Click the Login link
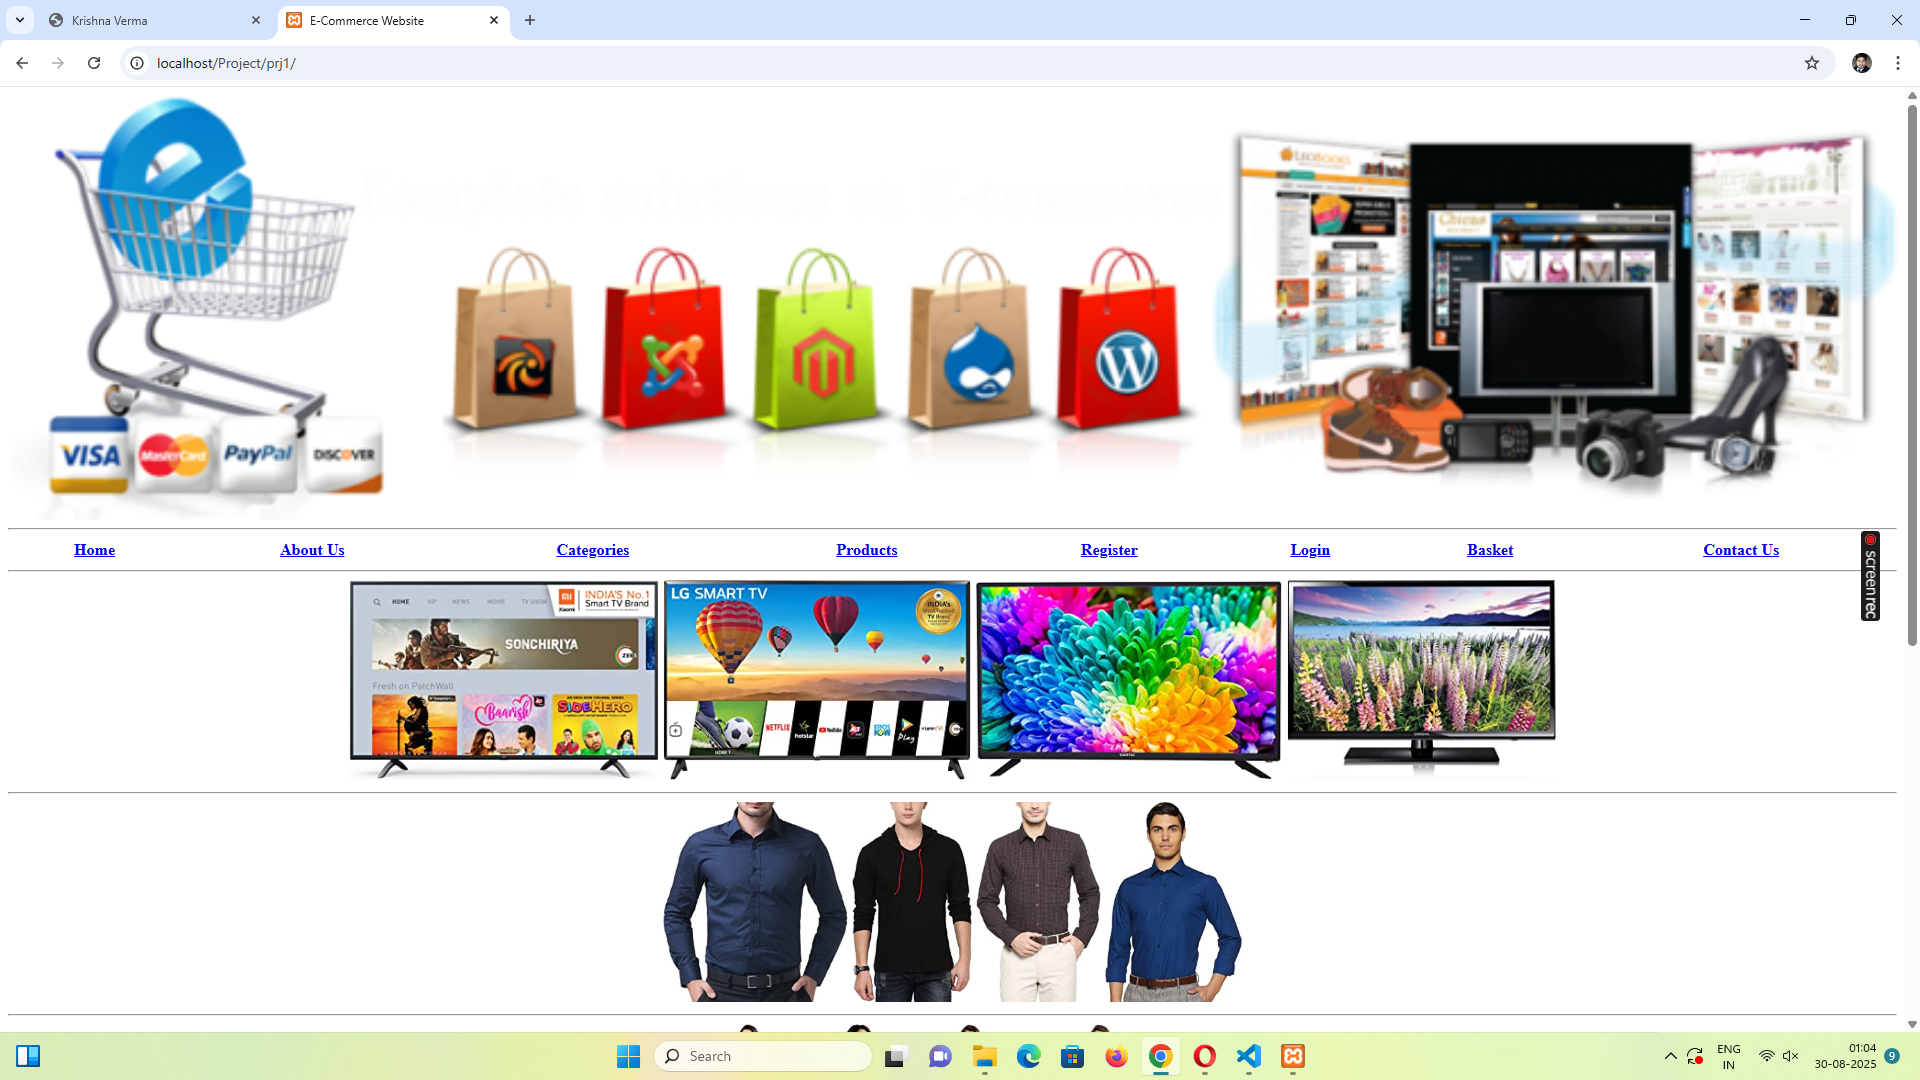1920x1080 pixels. 1310,550
